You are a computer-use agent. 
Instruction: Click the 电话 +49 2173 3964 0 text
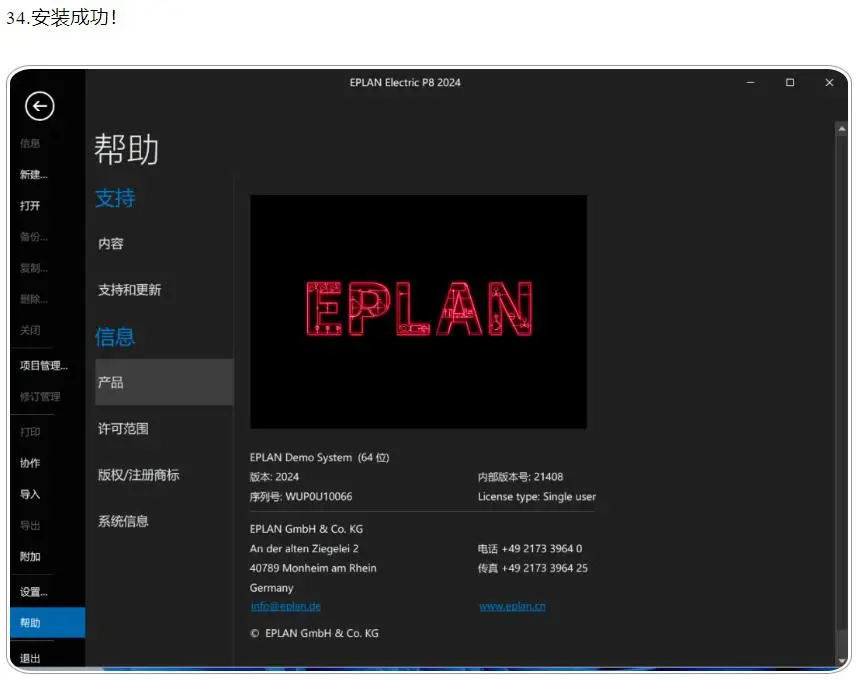(530, 548)
